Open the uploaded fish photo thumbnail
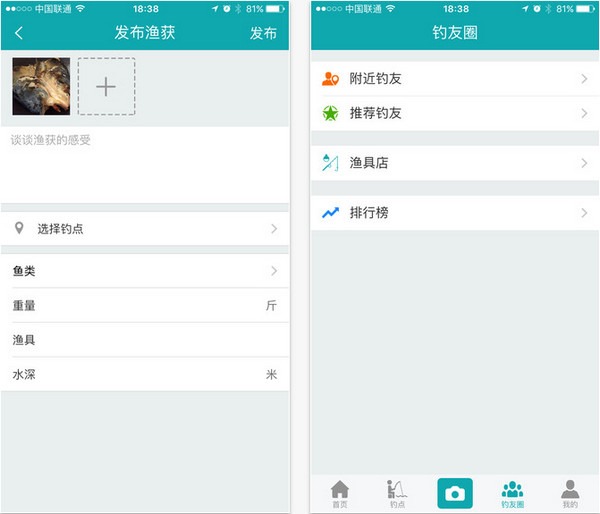600x514 pixels. pyautogui.click(x=41, y=86)
